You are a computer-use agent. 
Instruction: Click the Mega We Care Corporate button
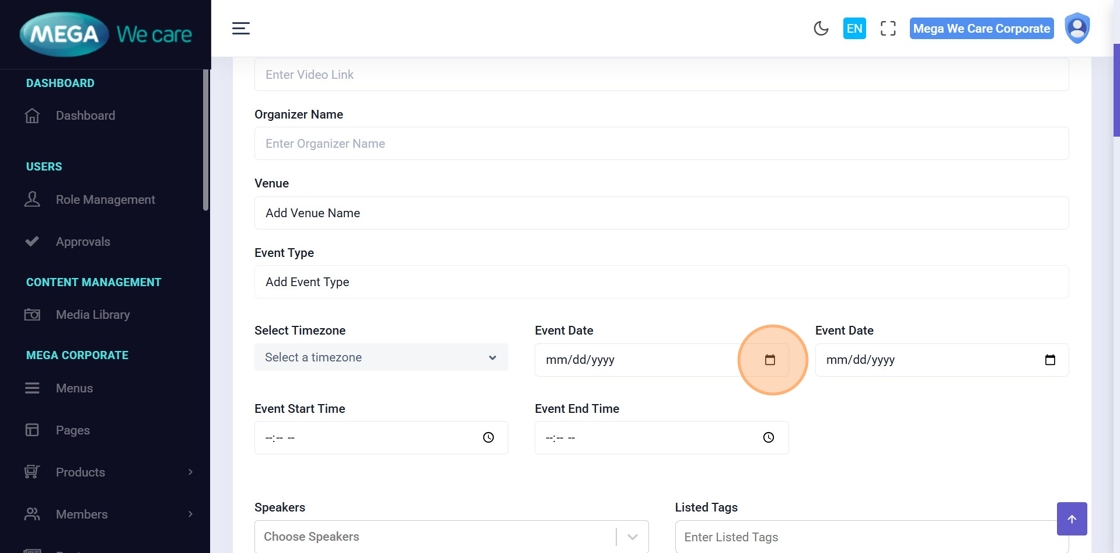[x=981, y=29]
